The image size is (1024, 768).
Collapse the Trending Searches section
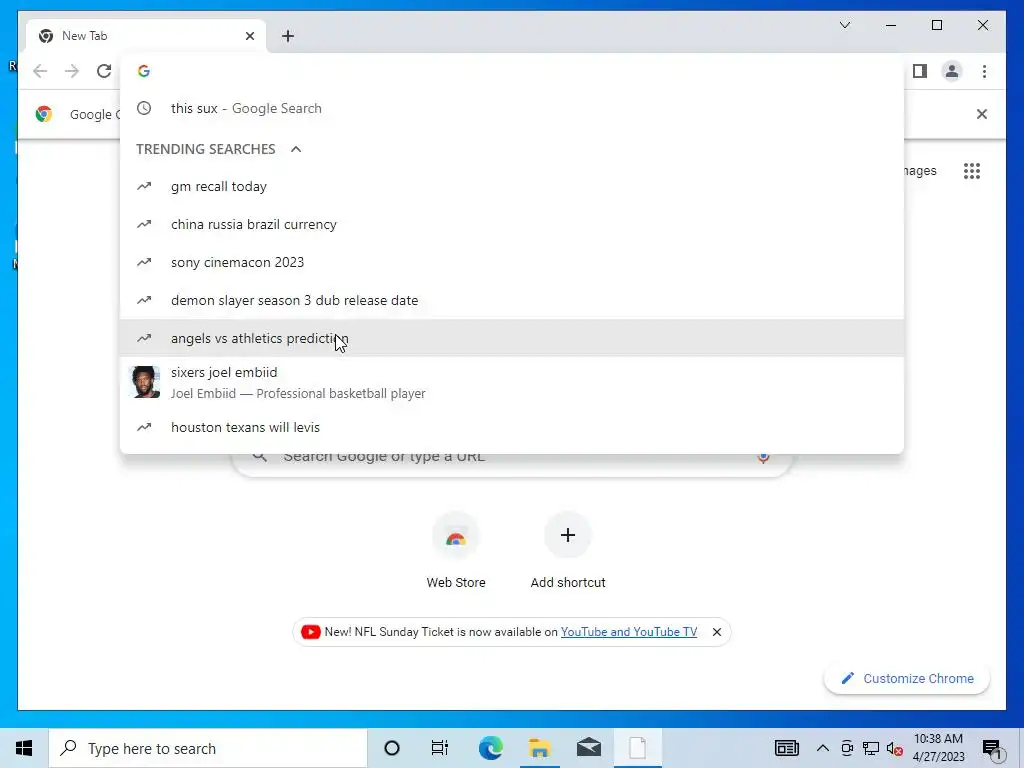pyautogui.click(x=296, y=149)
